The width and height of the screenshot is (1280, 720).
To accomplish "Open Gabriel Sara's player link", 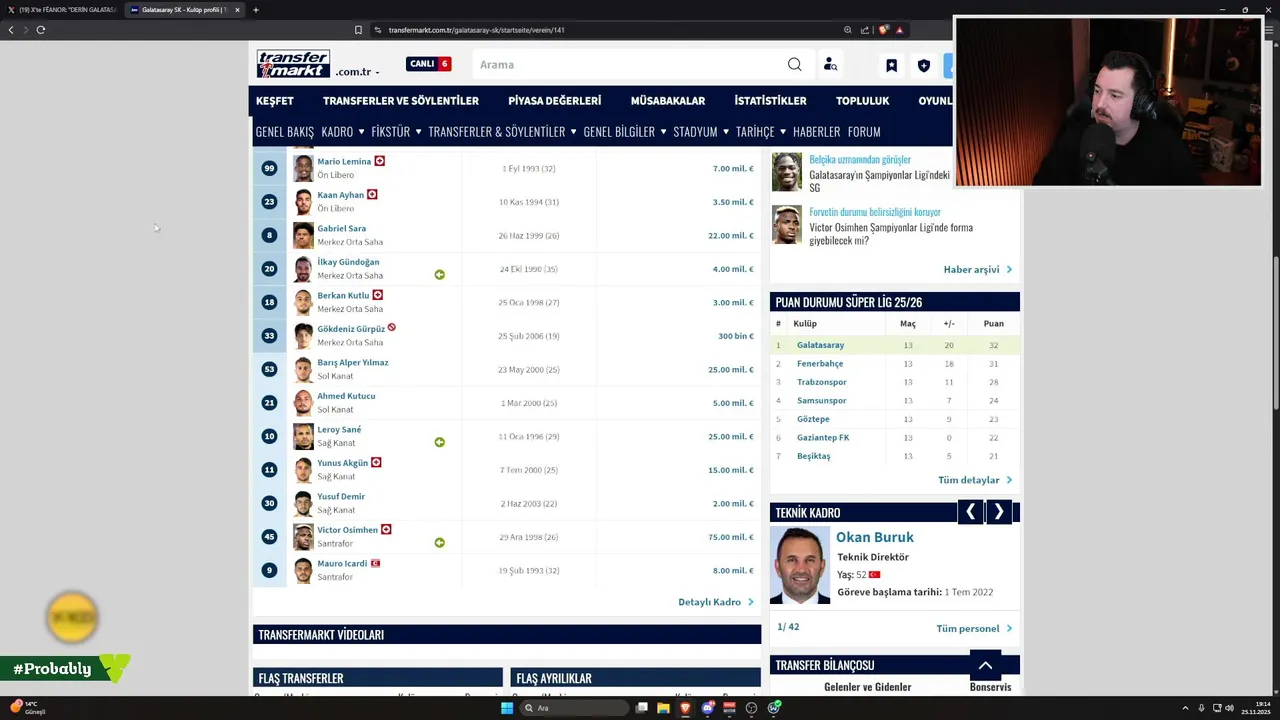I will (342, 228).
